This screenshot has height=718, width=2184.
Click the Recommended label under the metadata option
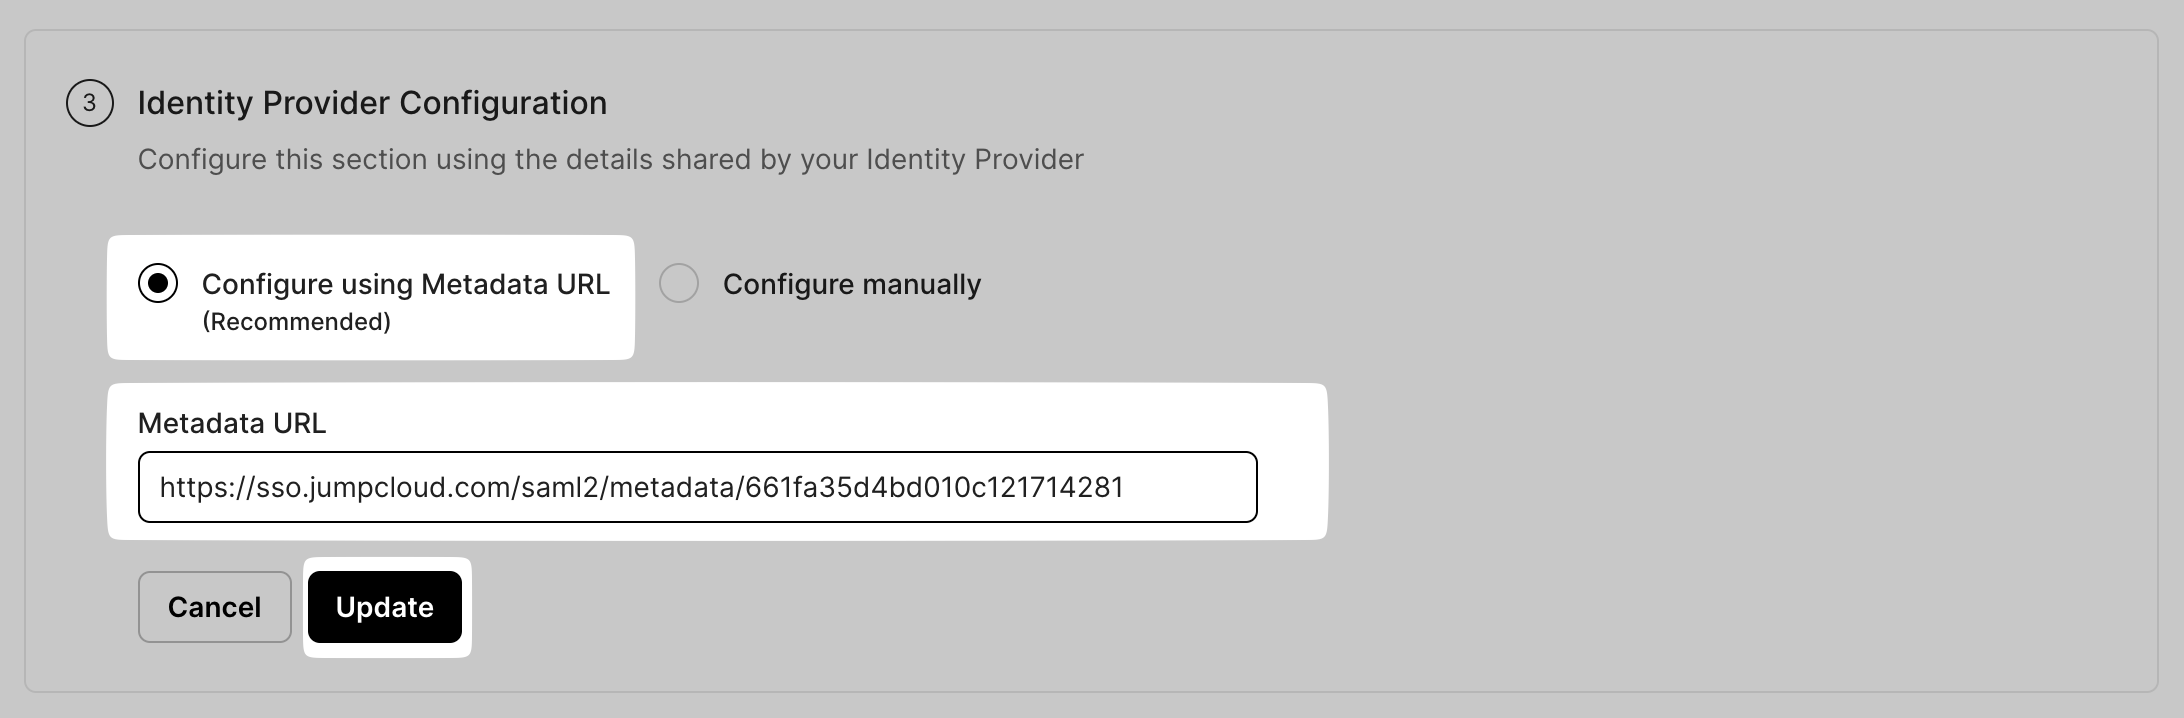pyautogui.click(x=298, y=321)
